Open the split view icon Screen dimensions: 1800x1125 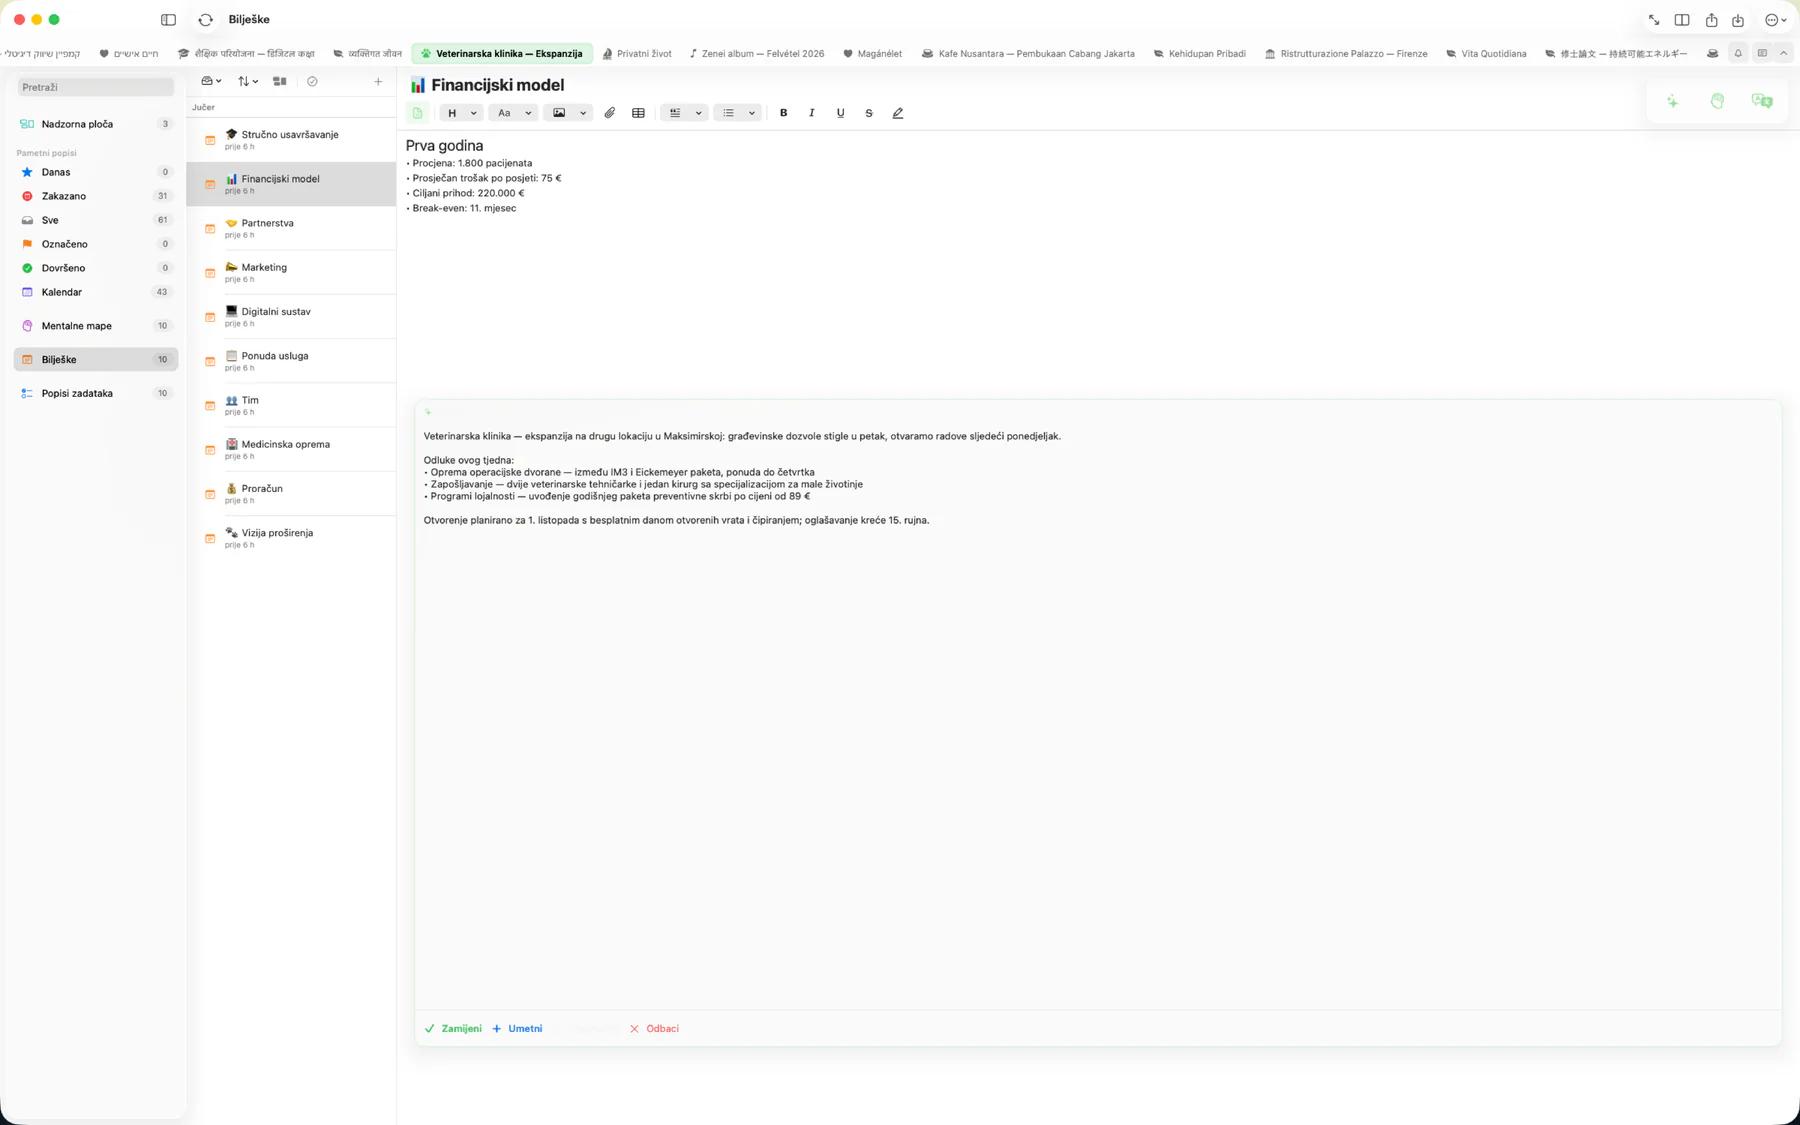click(x=1682, y=20)
